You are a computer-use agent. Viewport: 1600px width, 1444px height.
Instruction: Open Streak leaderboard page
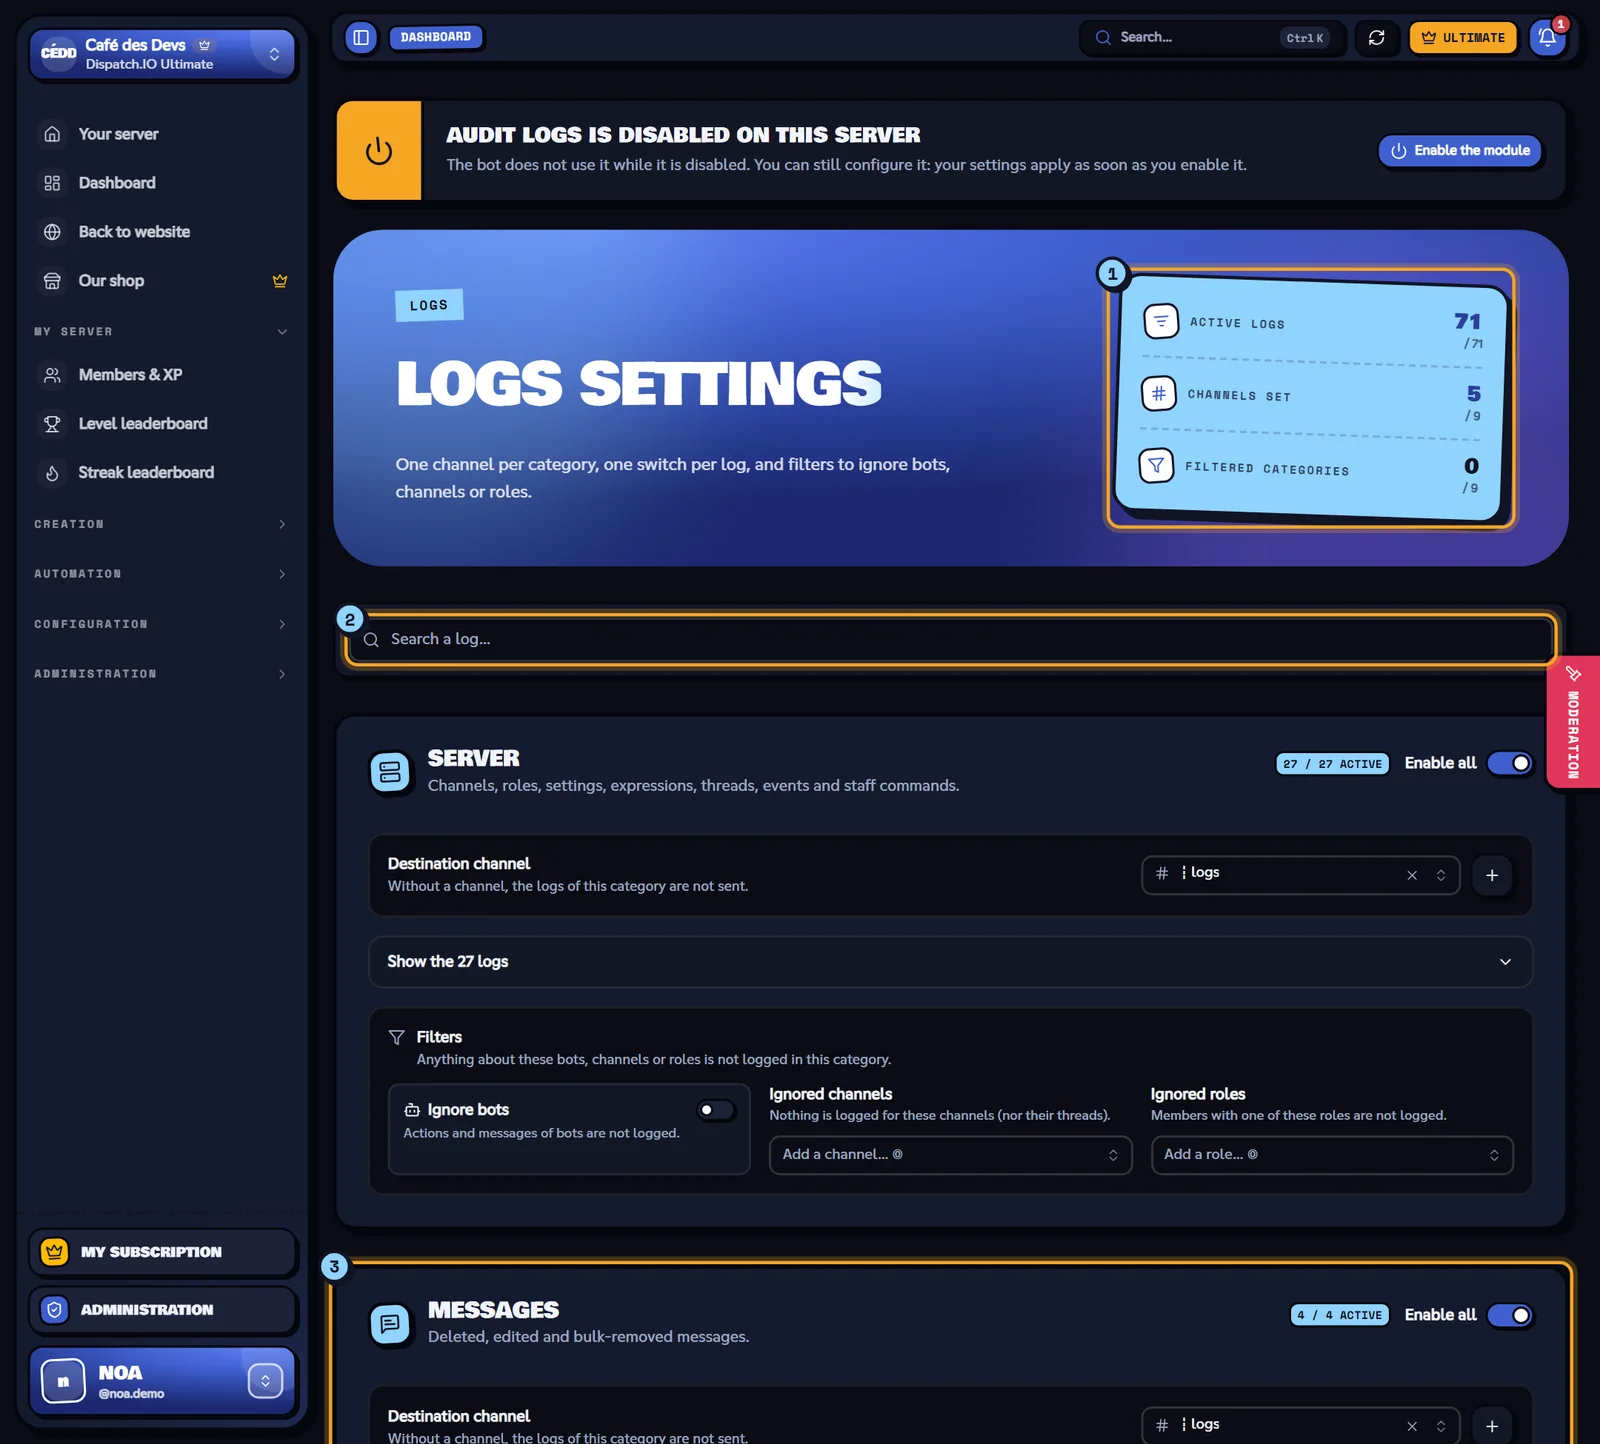pos(146,473)
